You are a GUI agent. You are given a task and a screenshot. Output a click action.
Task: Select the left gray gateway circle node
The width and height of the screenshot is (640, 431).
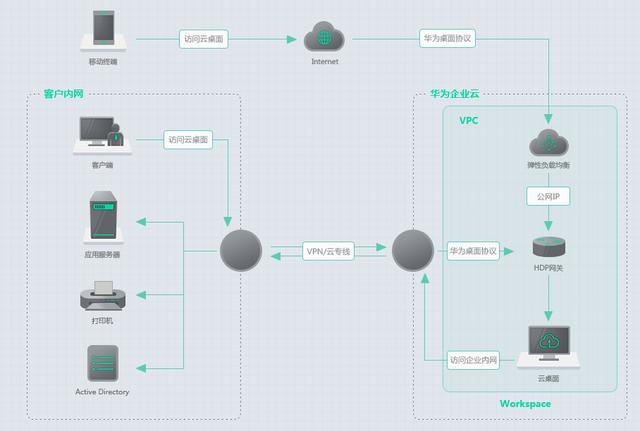click(241, 251)
